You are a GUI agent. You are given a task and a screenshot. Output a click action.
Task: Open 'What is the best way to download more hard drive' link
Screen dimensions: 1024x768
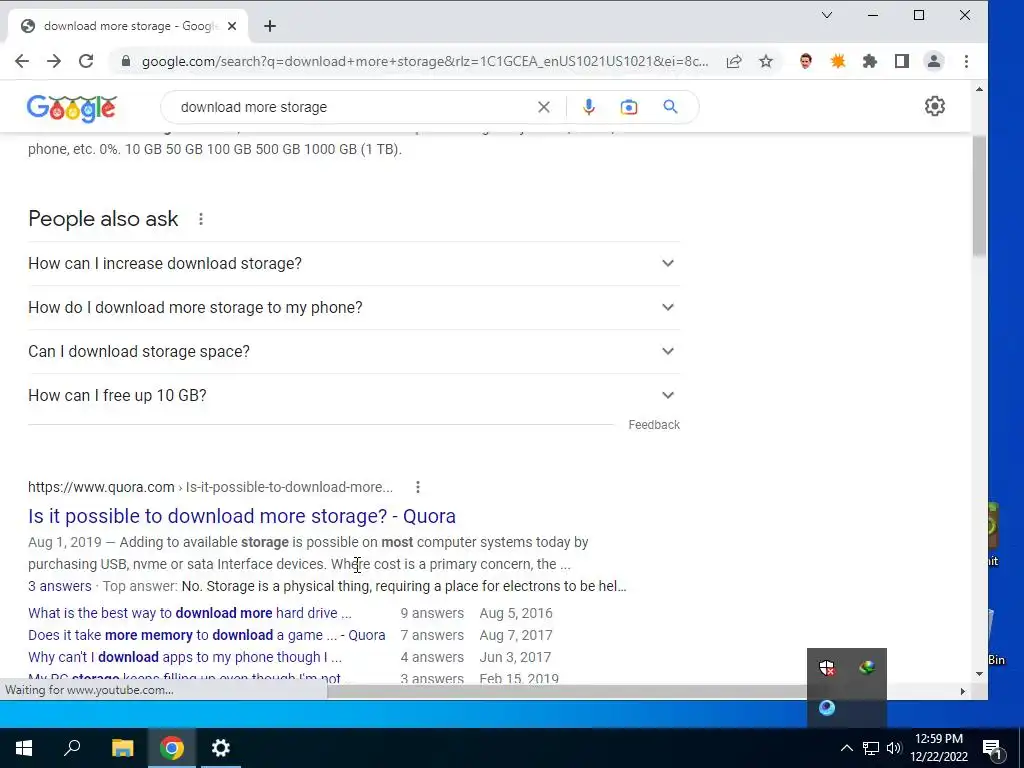[x=189, y=613]
